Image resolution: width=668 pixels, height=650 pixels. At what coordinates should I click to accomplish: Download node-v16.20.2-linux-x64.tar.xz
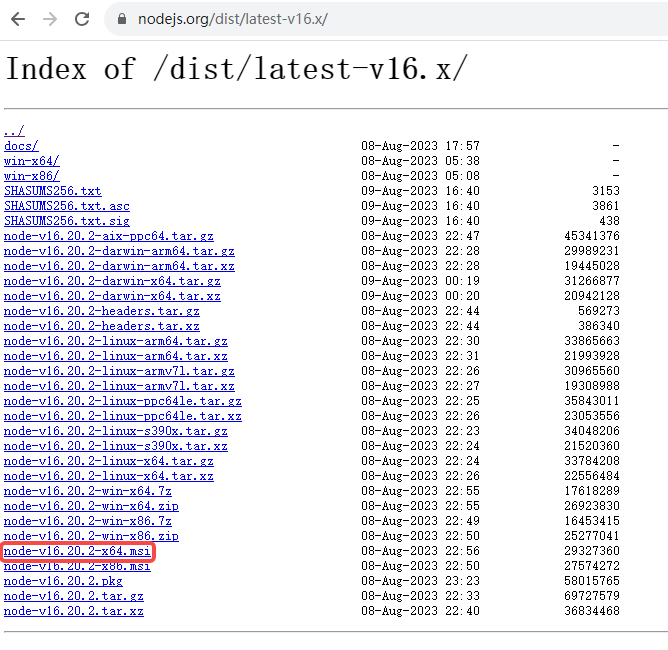[x=109, y=476]
